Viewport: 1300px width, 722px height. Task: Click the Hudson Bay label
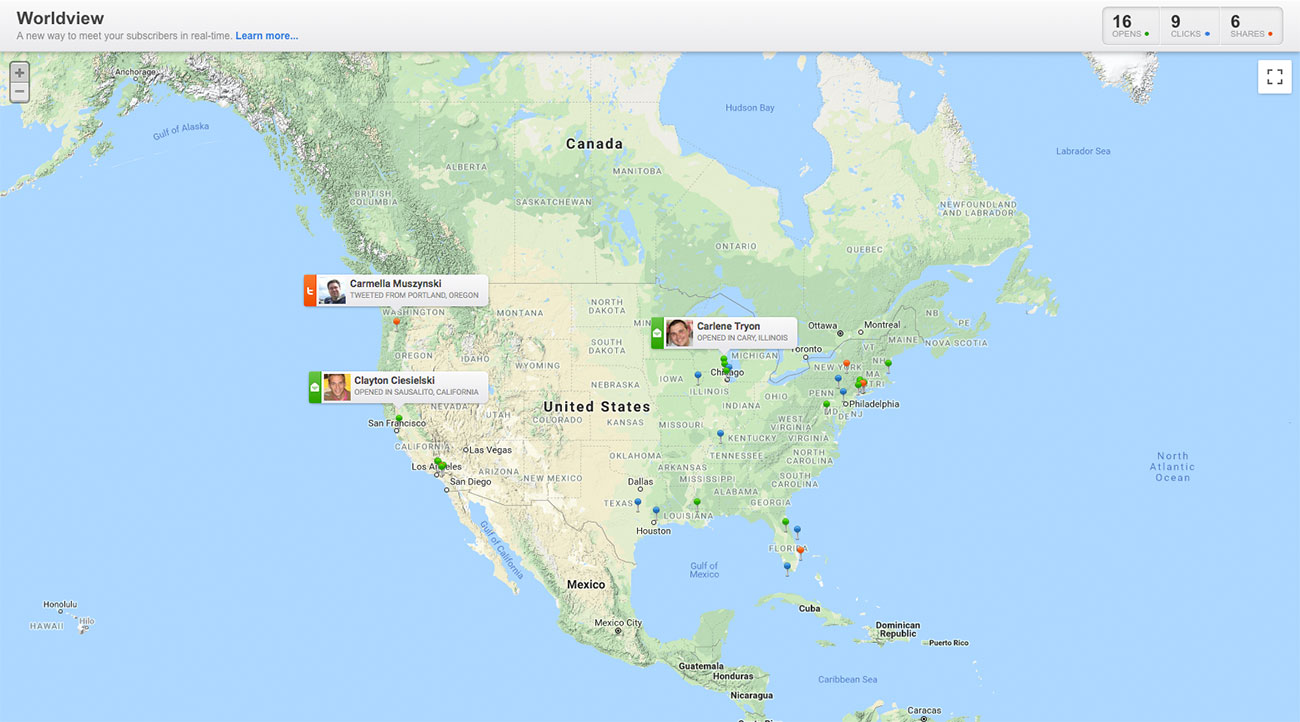pyautogui.click(x=750, y=108)
